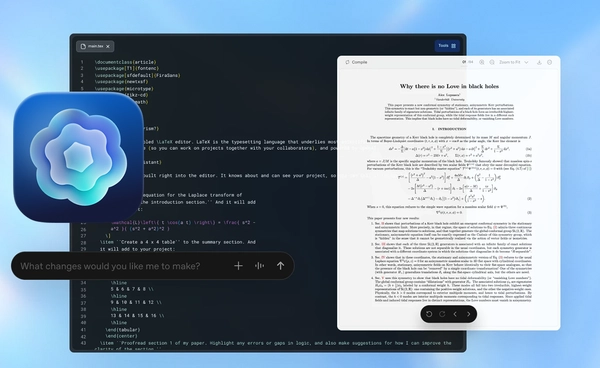Click line '\usepackage{microtype}' in editor

click(x=124, y=88)
